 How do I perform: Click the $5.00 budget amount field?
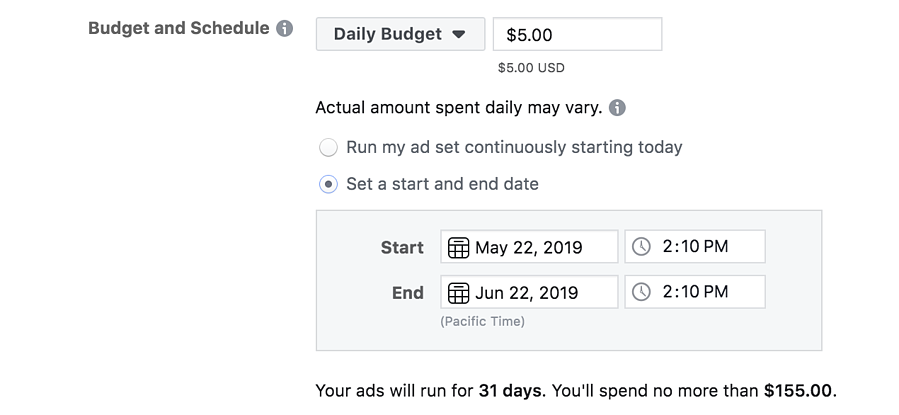click(x=577, y=34)
